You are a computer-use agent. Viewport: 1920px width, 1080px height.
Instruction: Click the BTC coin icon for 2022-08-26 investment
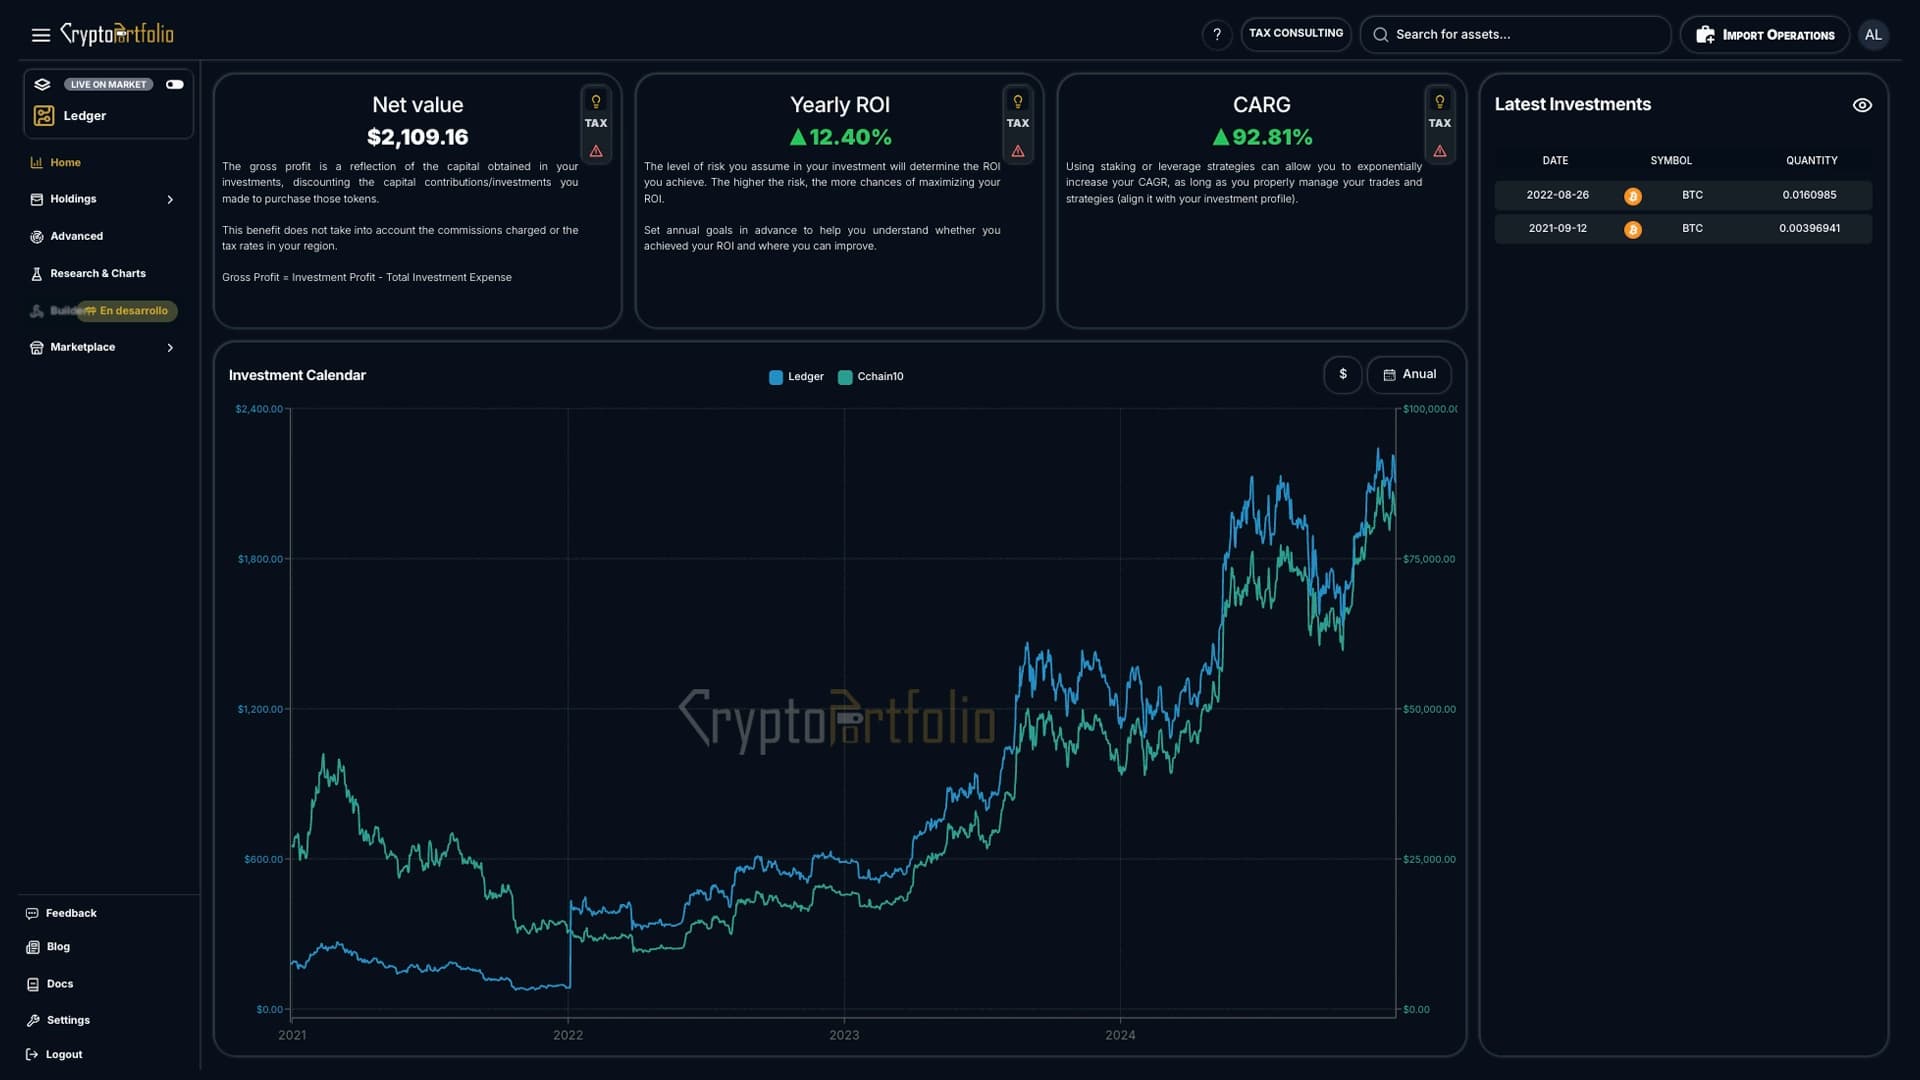[x=1634, y=196]
